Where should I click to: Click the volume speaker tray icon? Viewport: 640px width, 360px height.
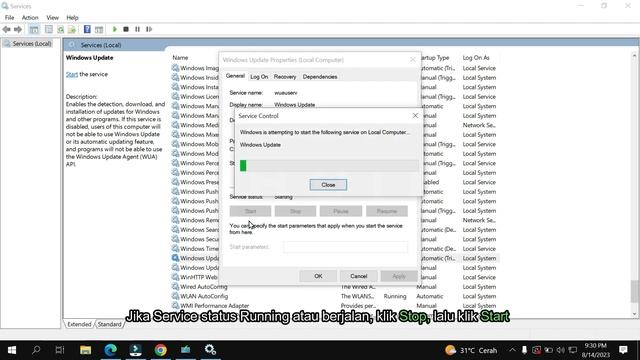[x=561, y=350]
